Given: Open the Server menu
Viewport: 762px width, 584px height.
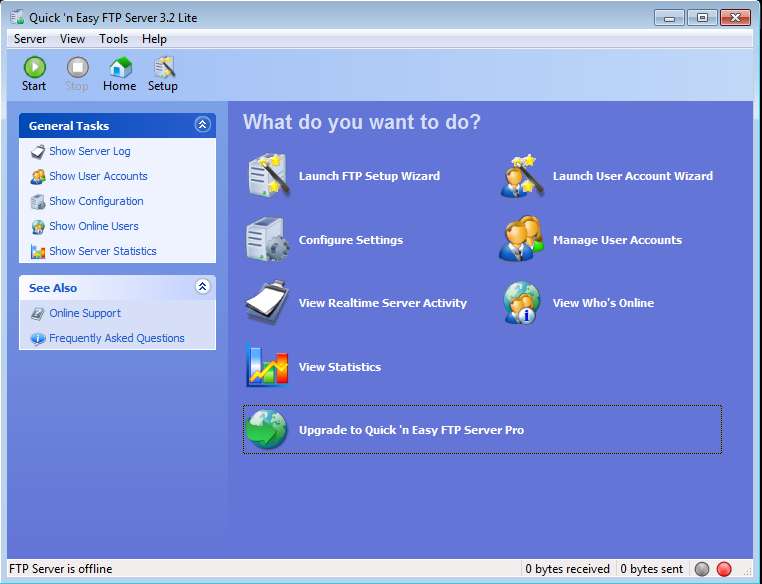Looking at the screenshot, I should tap(30, 39).
